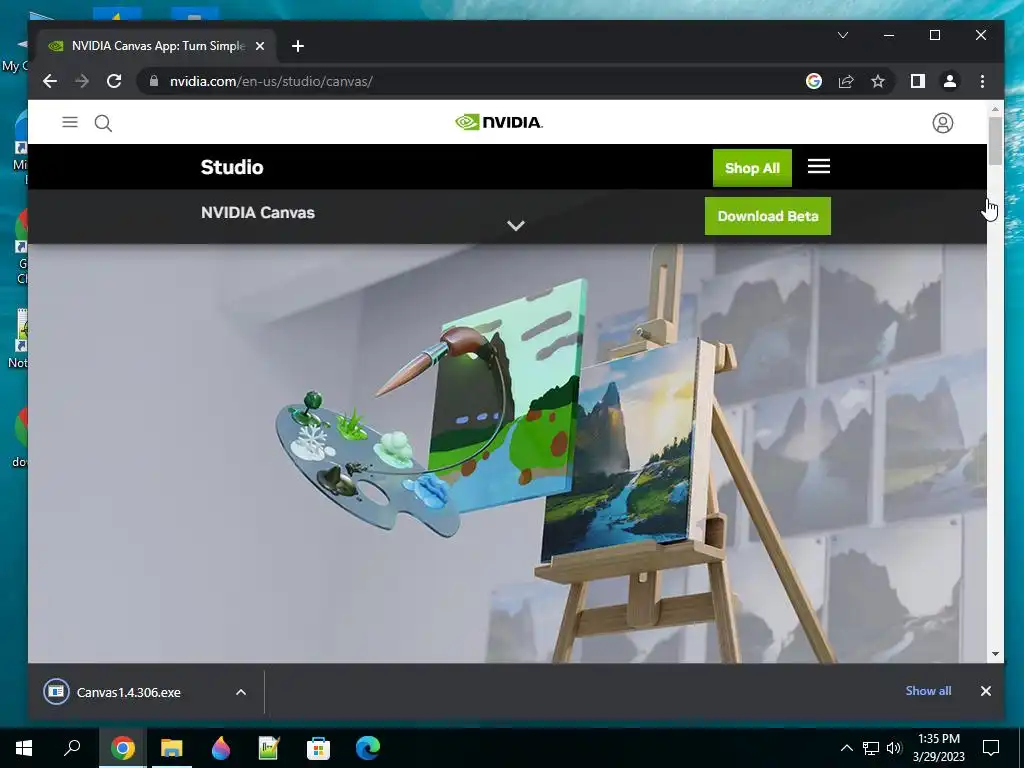
Task: Open the taskbar clock and date
Action: click(938, 748)
